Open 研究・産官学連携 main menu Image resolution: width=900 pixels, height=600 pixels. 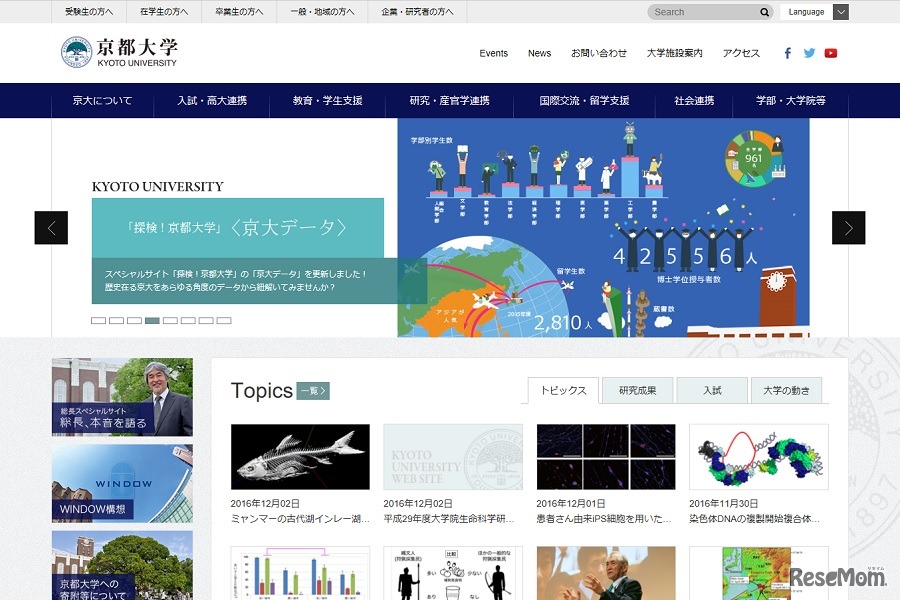pyautogui.click(x=449, y=100)
